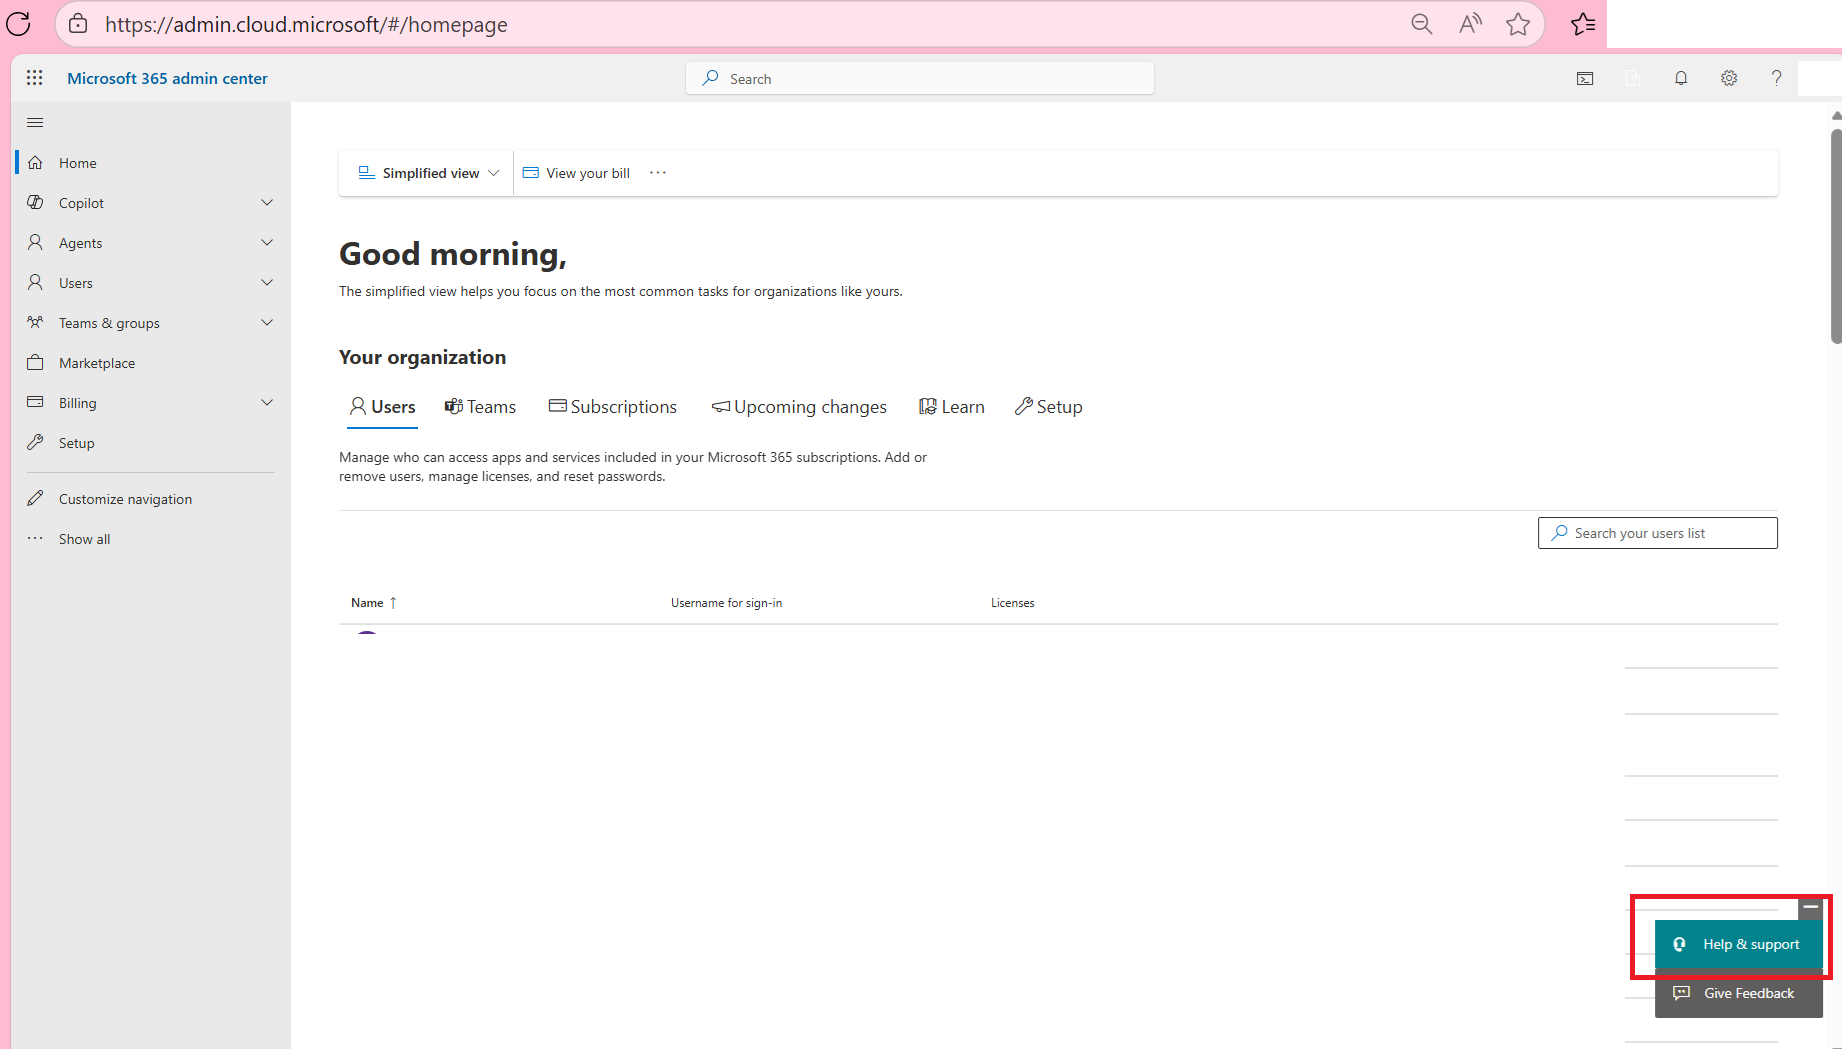
Task: Switch to the Teams tab
Action: (480, 407)
